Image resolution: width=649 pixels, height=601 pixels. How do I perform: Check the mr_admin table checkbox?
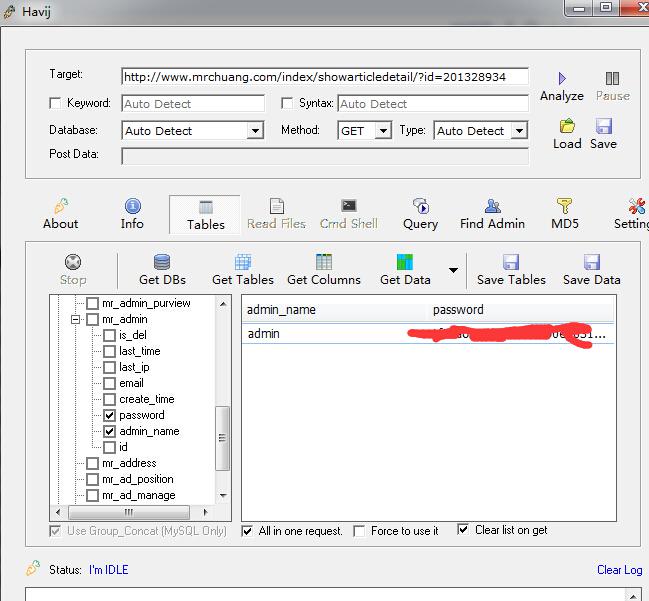click(x=92, y=320)
